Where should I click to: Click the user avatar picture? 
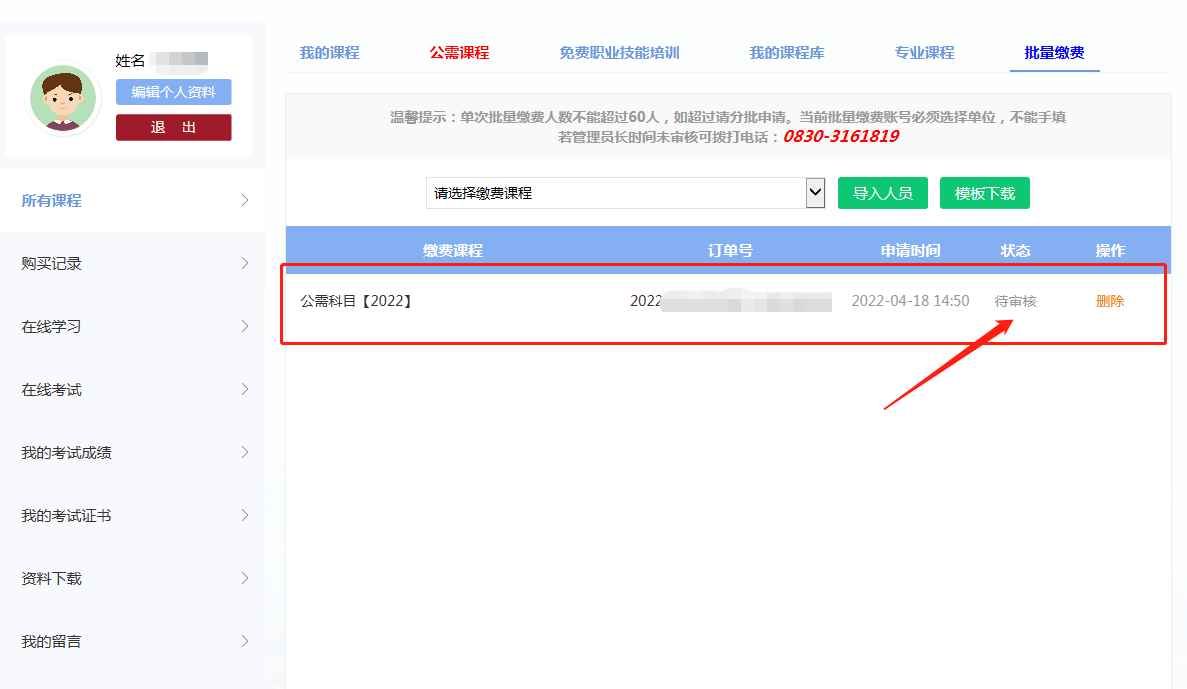pyautogui.click(x=64, y=98)
